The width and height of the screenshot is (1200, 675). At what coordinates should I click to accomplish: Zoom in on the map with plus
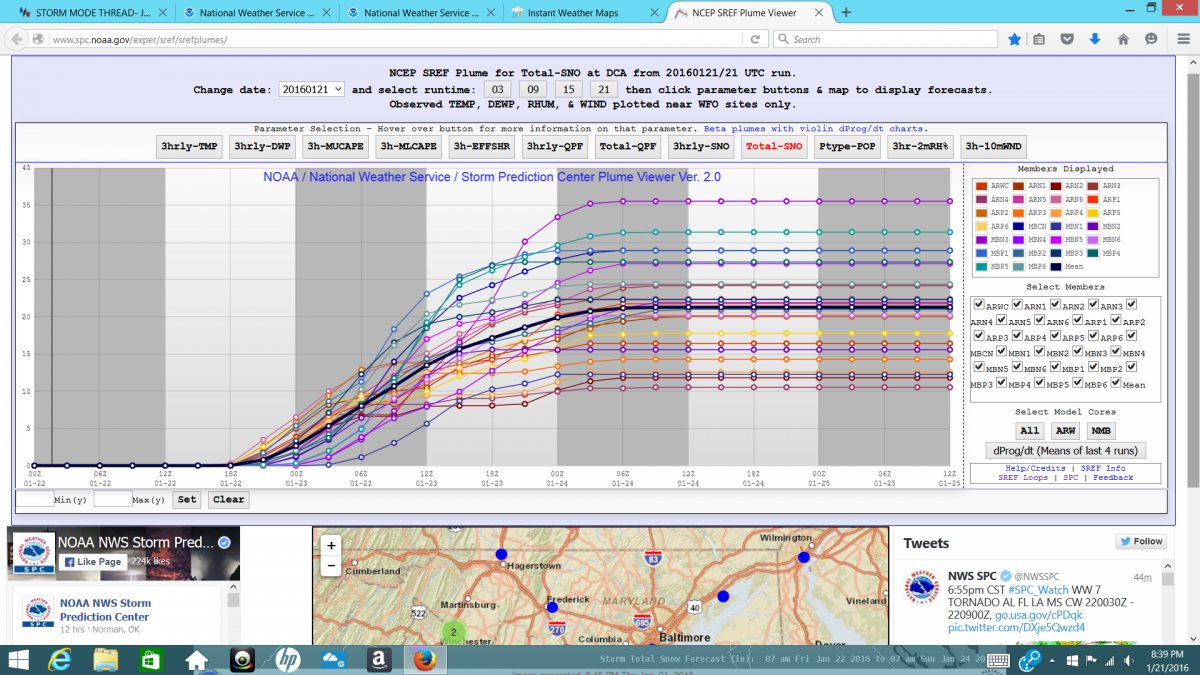(331, 546)
